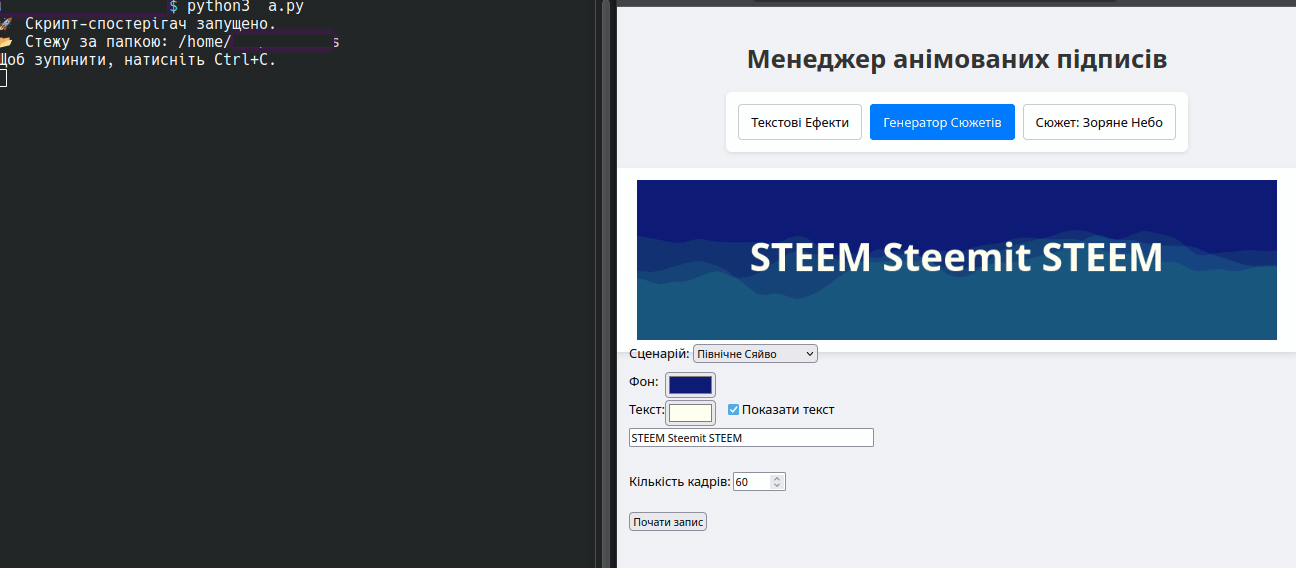The height and width of the screenshot is (568, 1296).
Task: Expand the Сценарій dropdown Північне Сяйво
Action: [755, 354]
